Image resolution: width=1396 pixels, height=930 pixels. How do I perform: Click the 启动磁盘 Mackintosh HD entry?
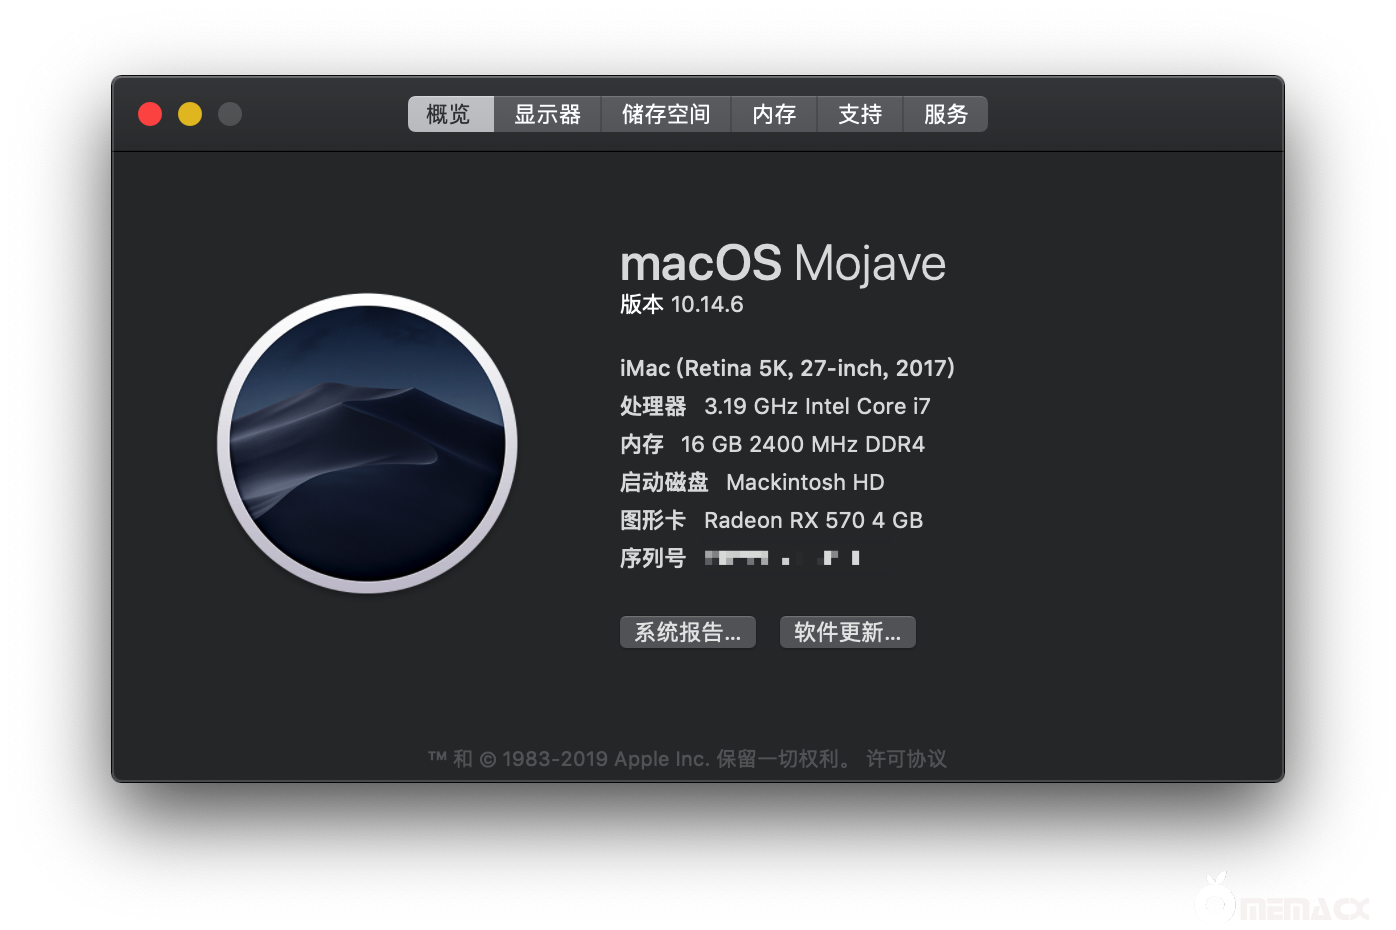752,482
